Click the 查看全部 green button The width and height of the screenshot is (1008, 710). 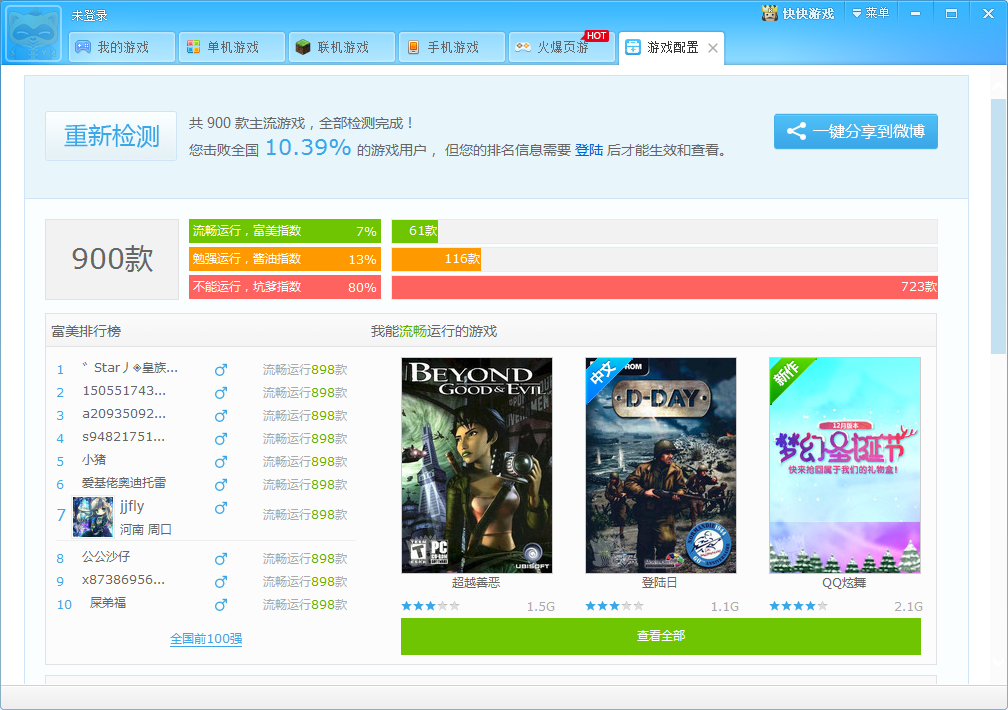661,636
